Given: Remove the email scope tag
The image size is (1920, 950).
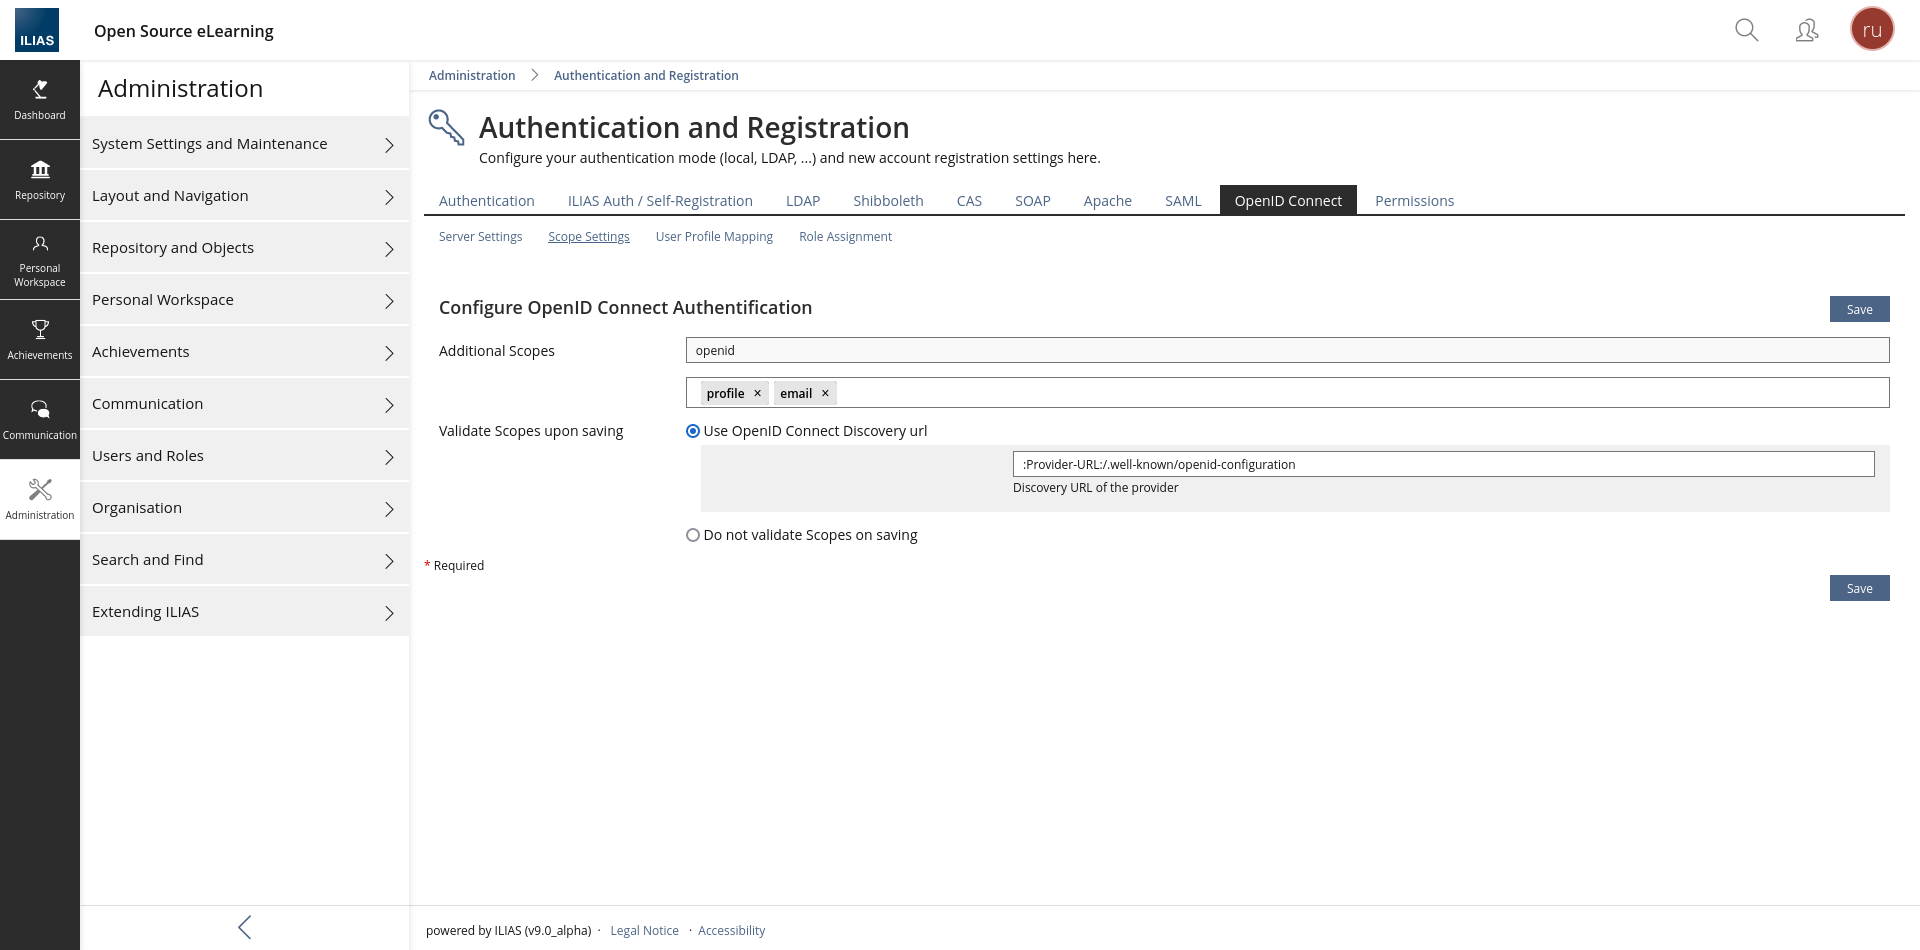Looking at the screenshot, I should click(825, 394).
